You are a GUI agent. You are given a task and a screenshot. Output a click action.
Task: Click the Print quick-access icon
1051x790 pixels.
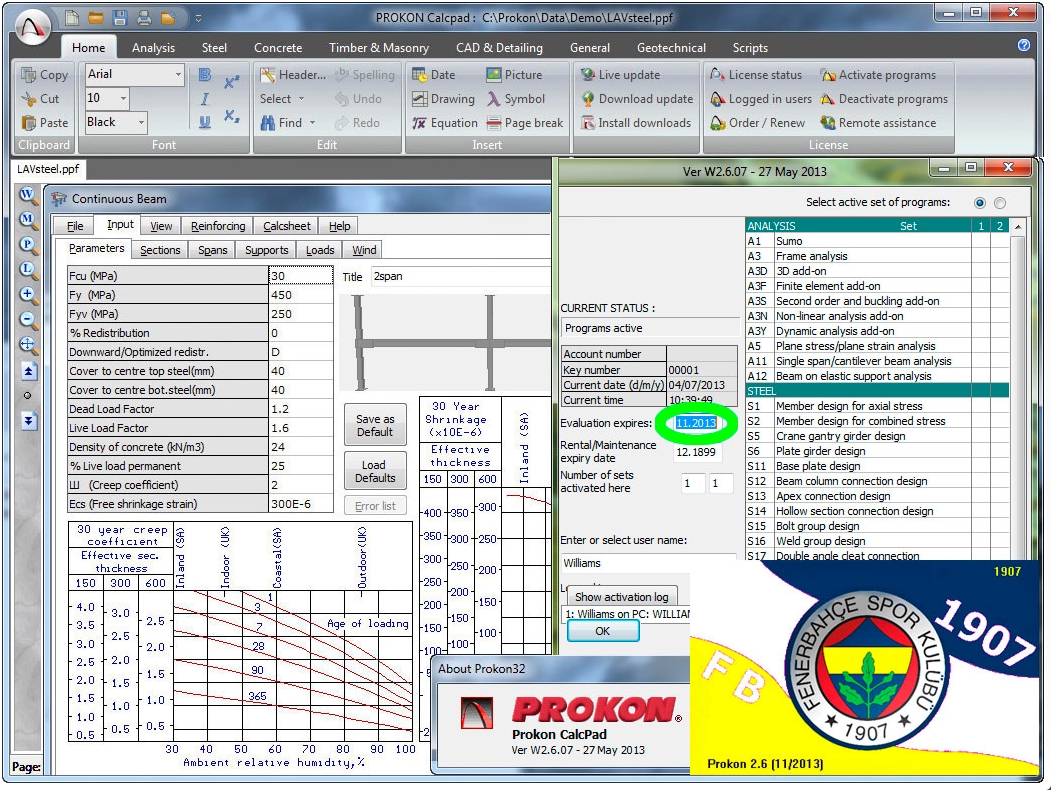pyautogui.click(x=144, y=17)
